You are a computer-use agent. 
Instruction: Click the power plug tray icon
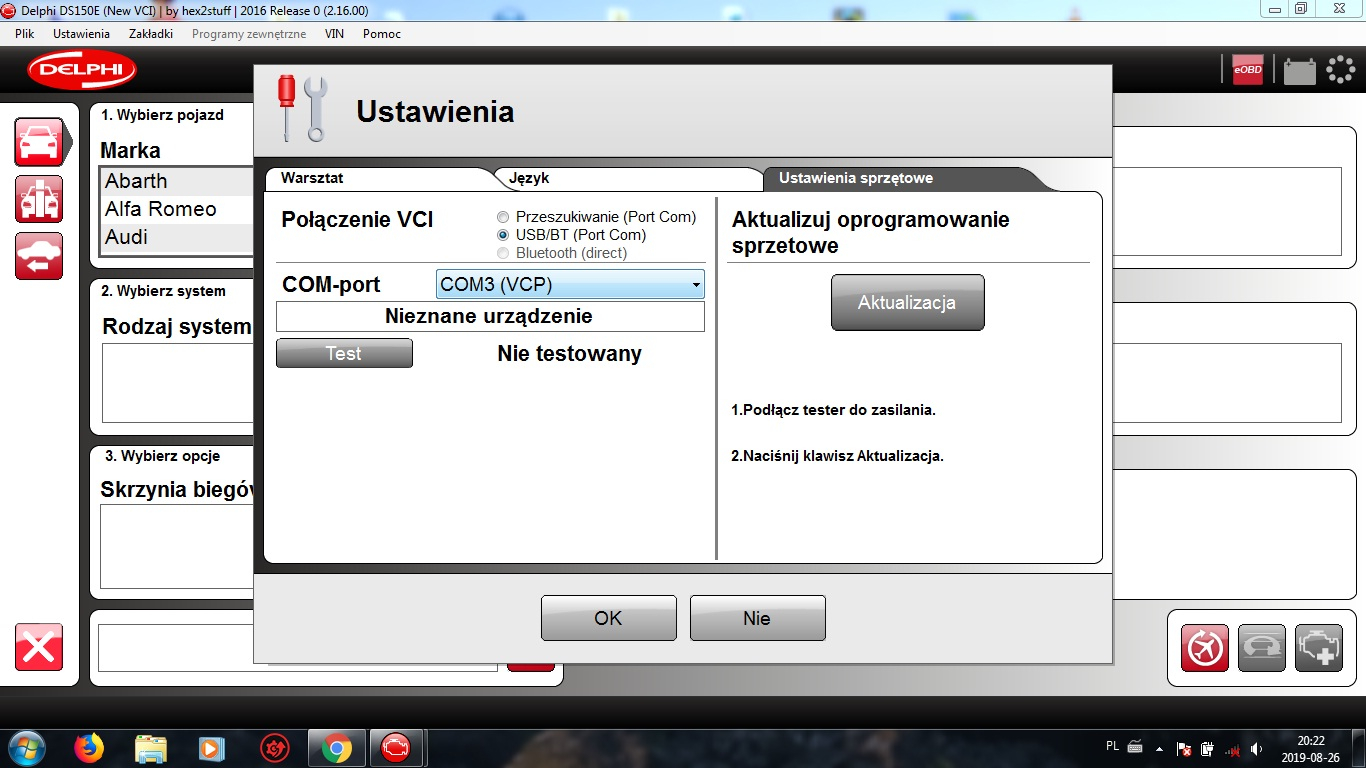point(1208,748)
